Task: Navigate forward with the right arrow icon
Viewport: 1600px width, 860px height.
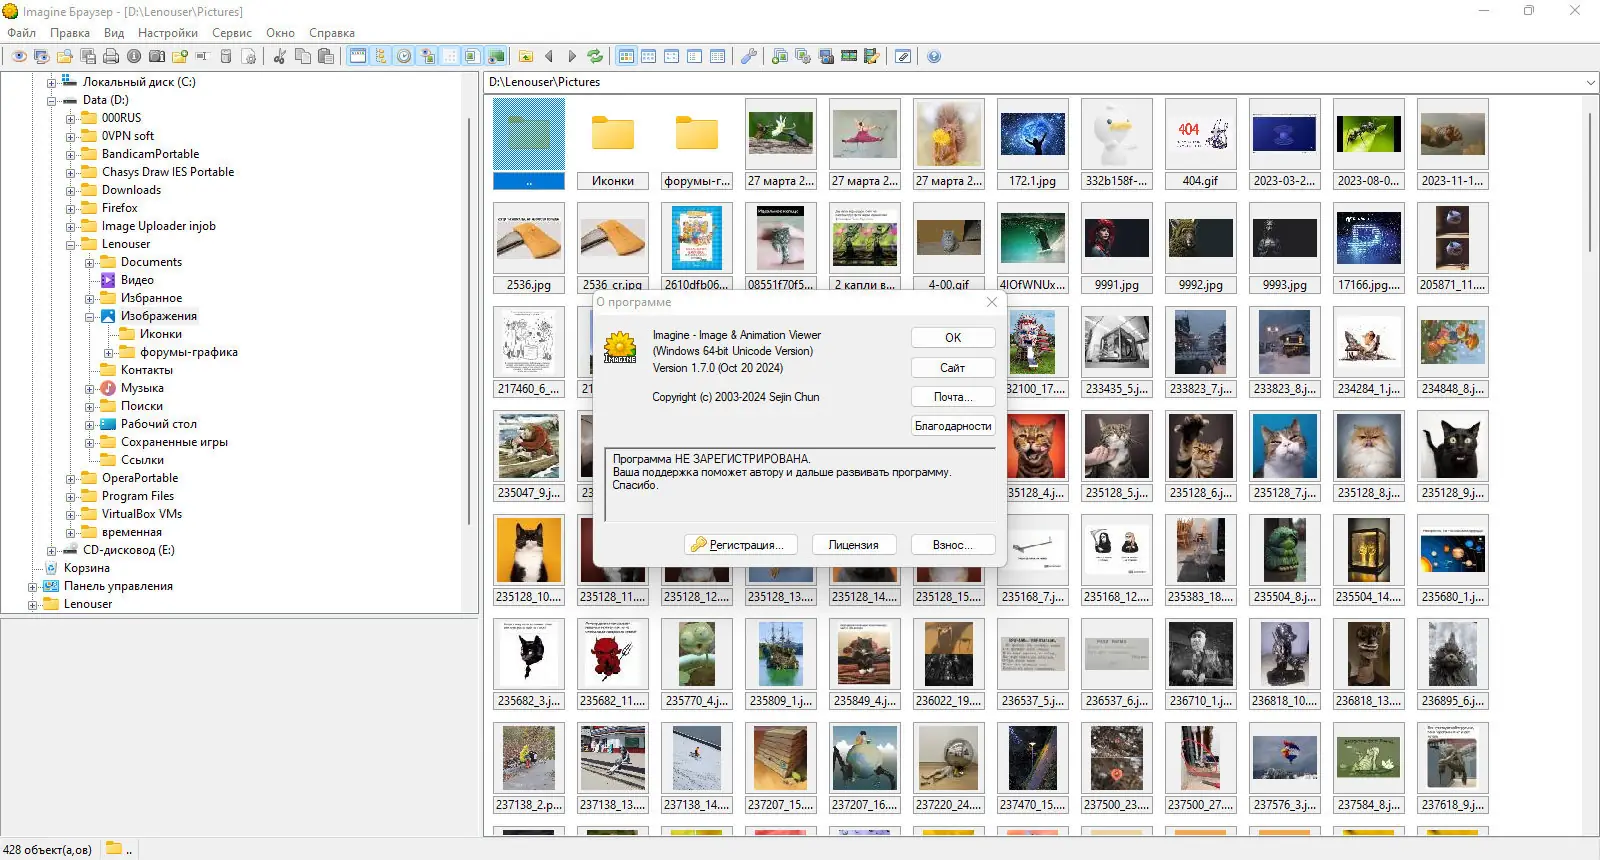Action: point(572,57)
